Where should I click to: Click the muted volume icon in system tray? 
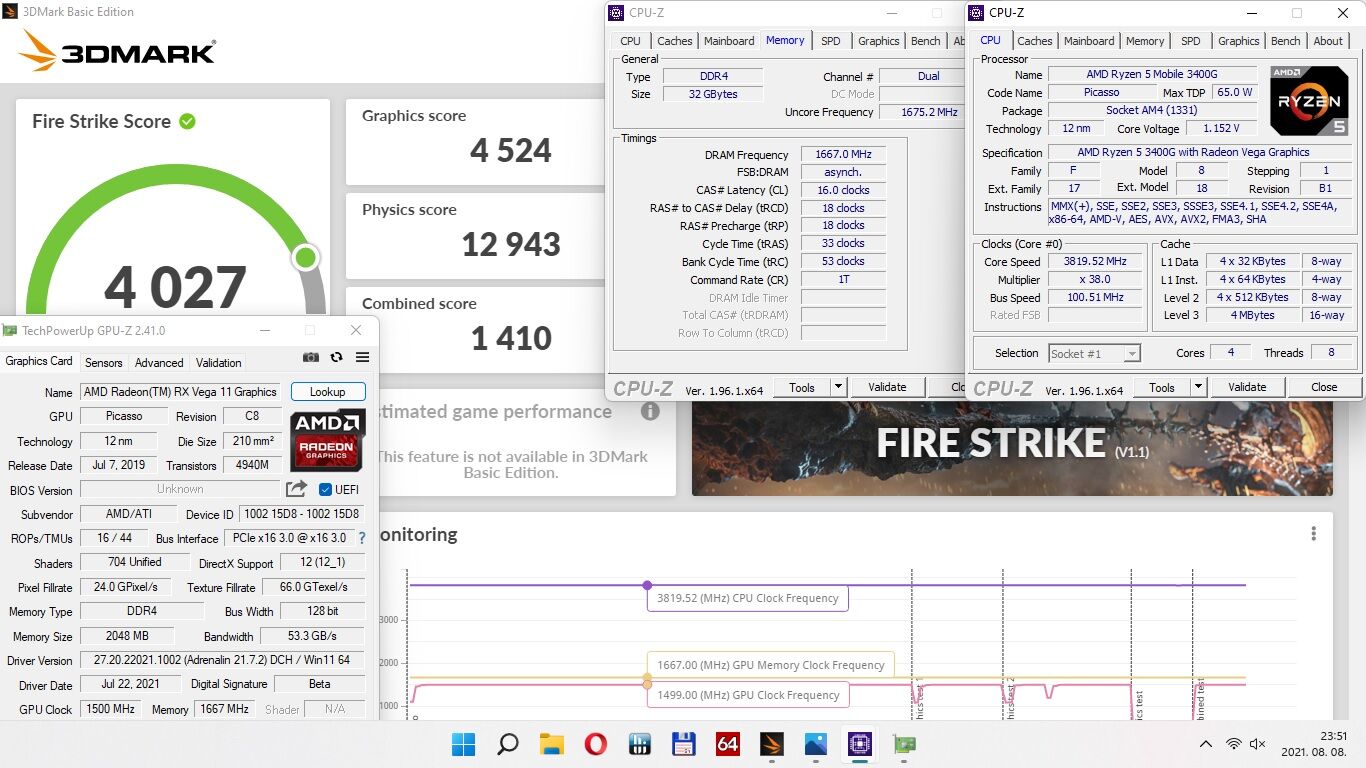[1258, 744]
